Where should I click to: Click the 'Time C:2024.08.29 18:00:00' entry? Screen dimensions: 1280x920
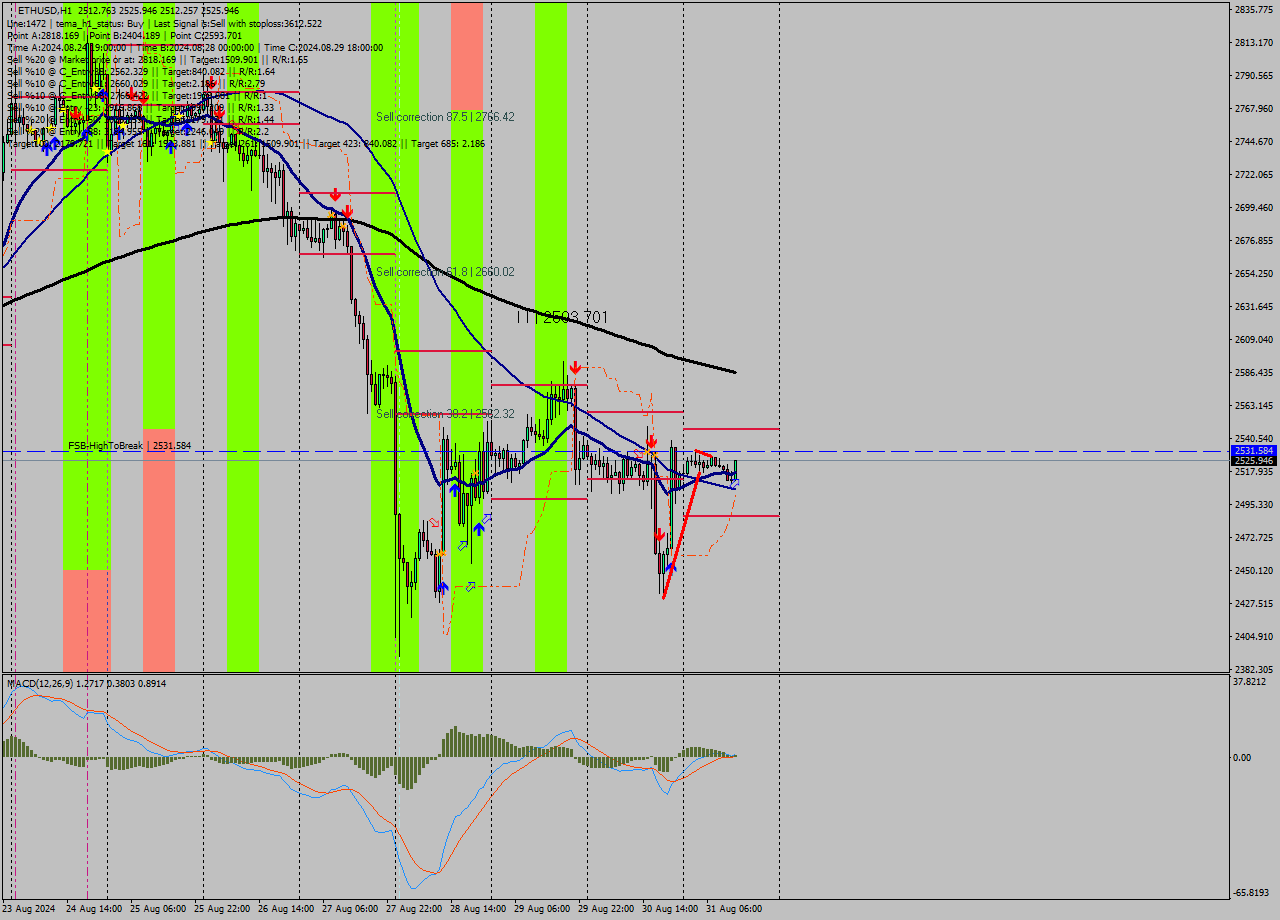click(323, 47)
